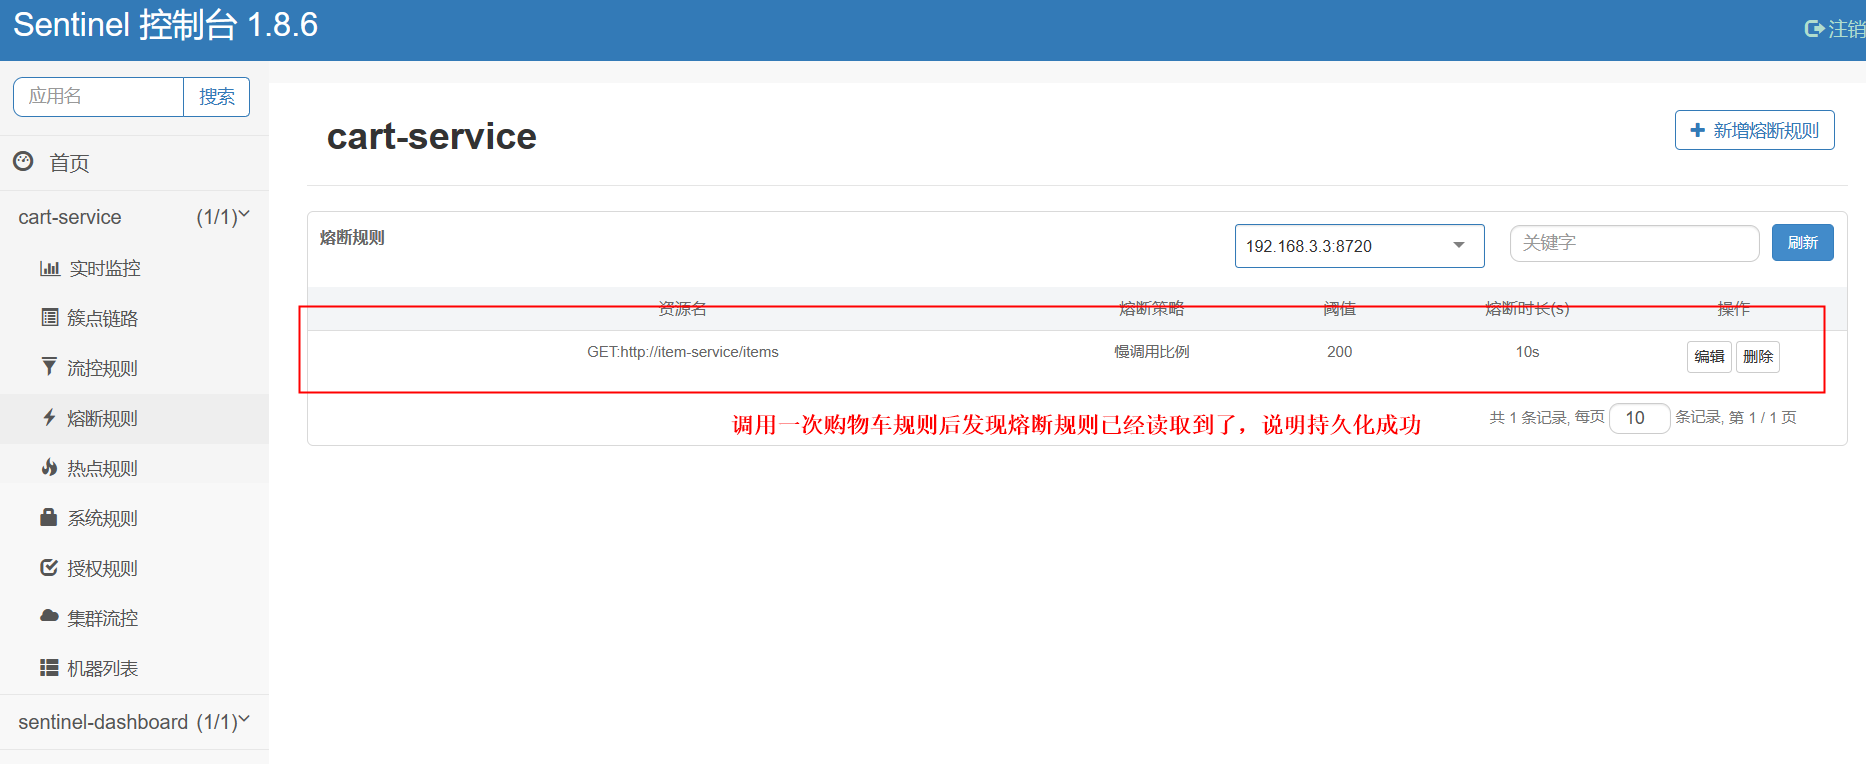Click the cloud icon for 集群流控
The width and height of the screenshot is (1866, 764).
(48, 616)
